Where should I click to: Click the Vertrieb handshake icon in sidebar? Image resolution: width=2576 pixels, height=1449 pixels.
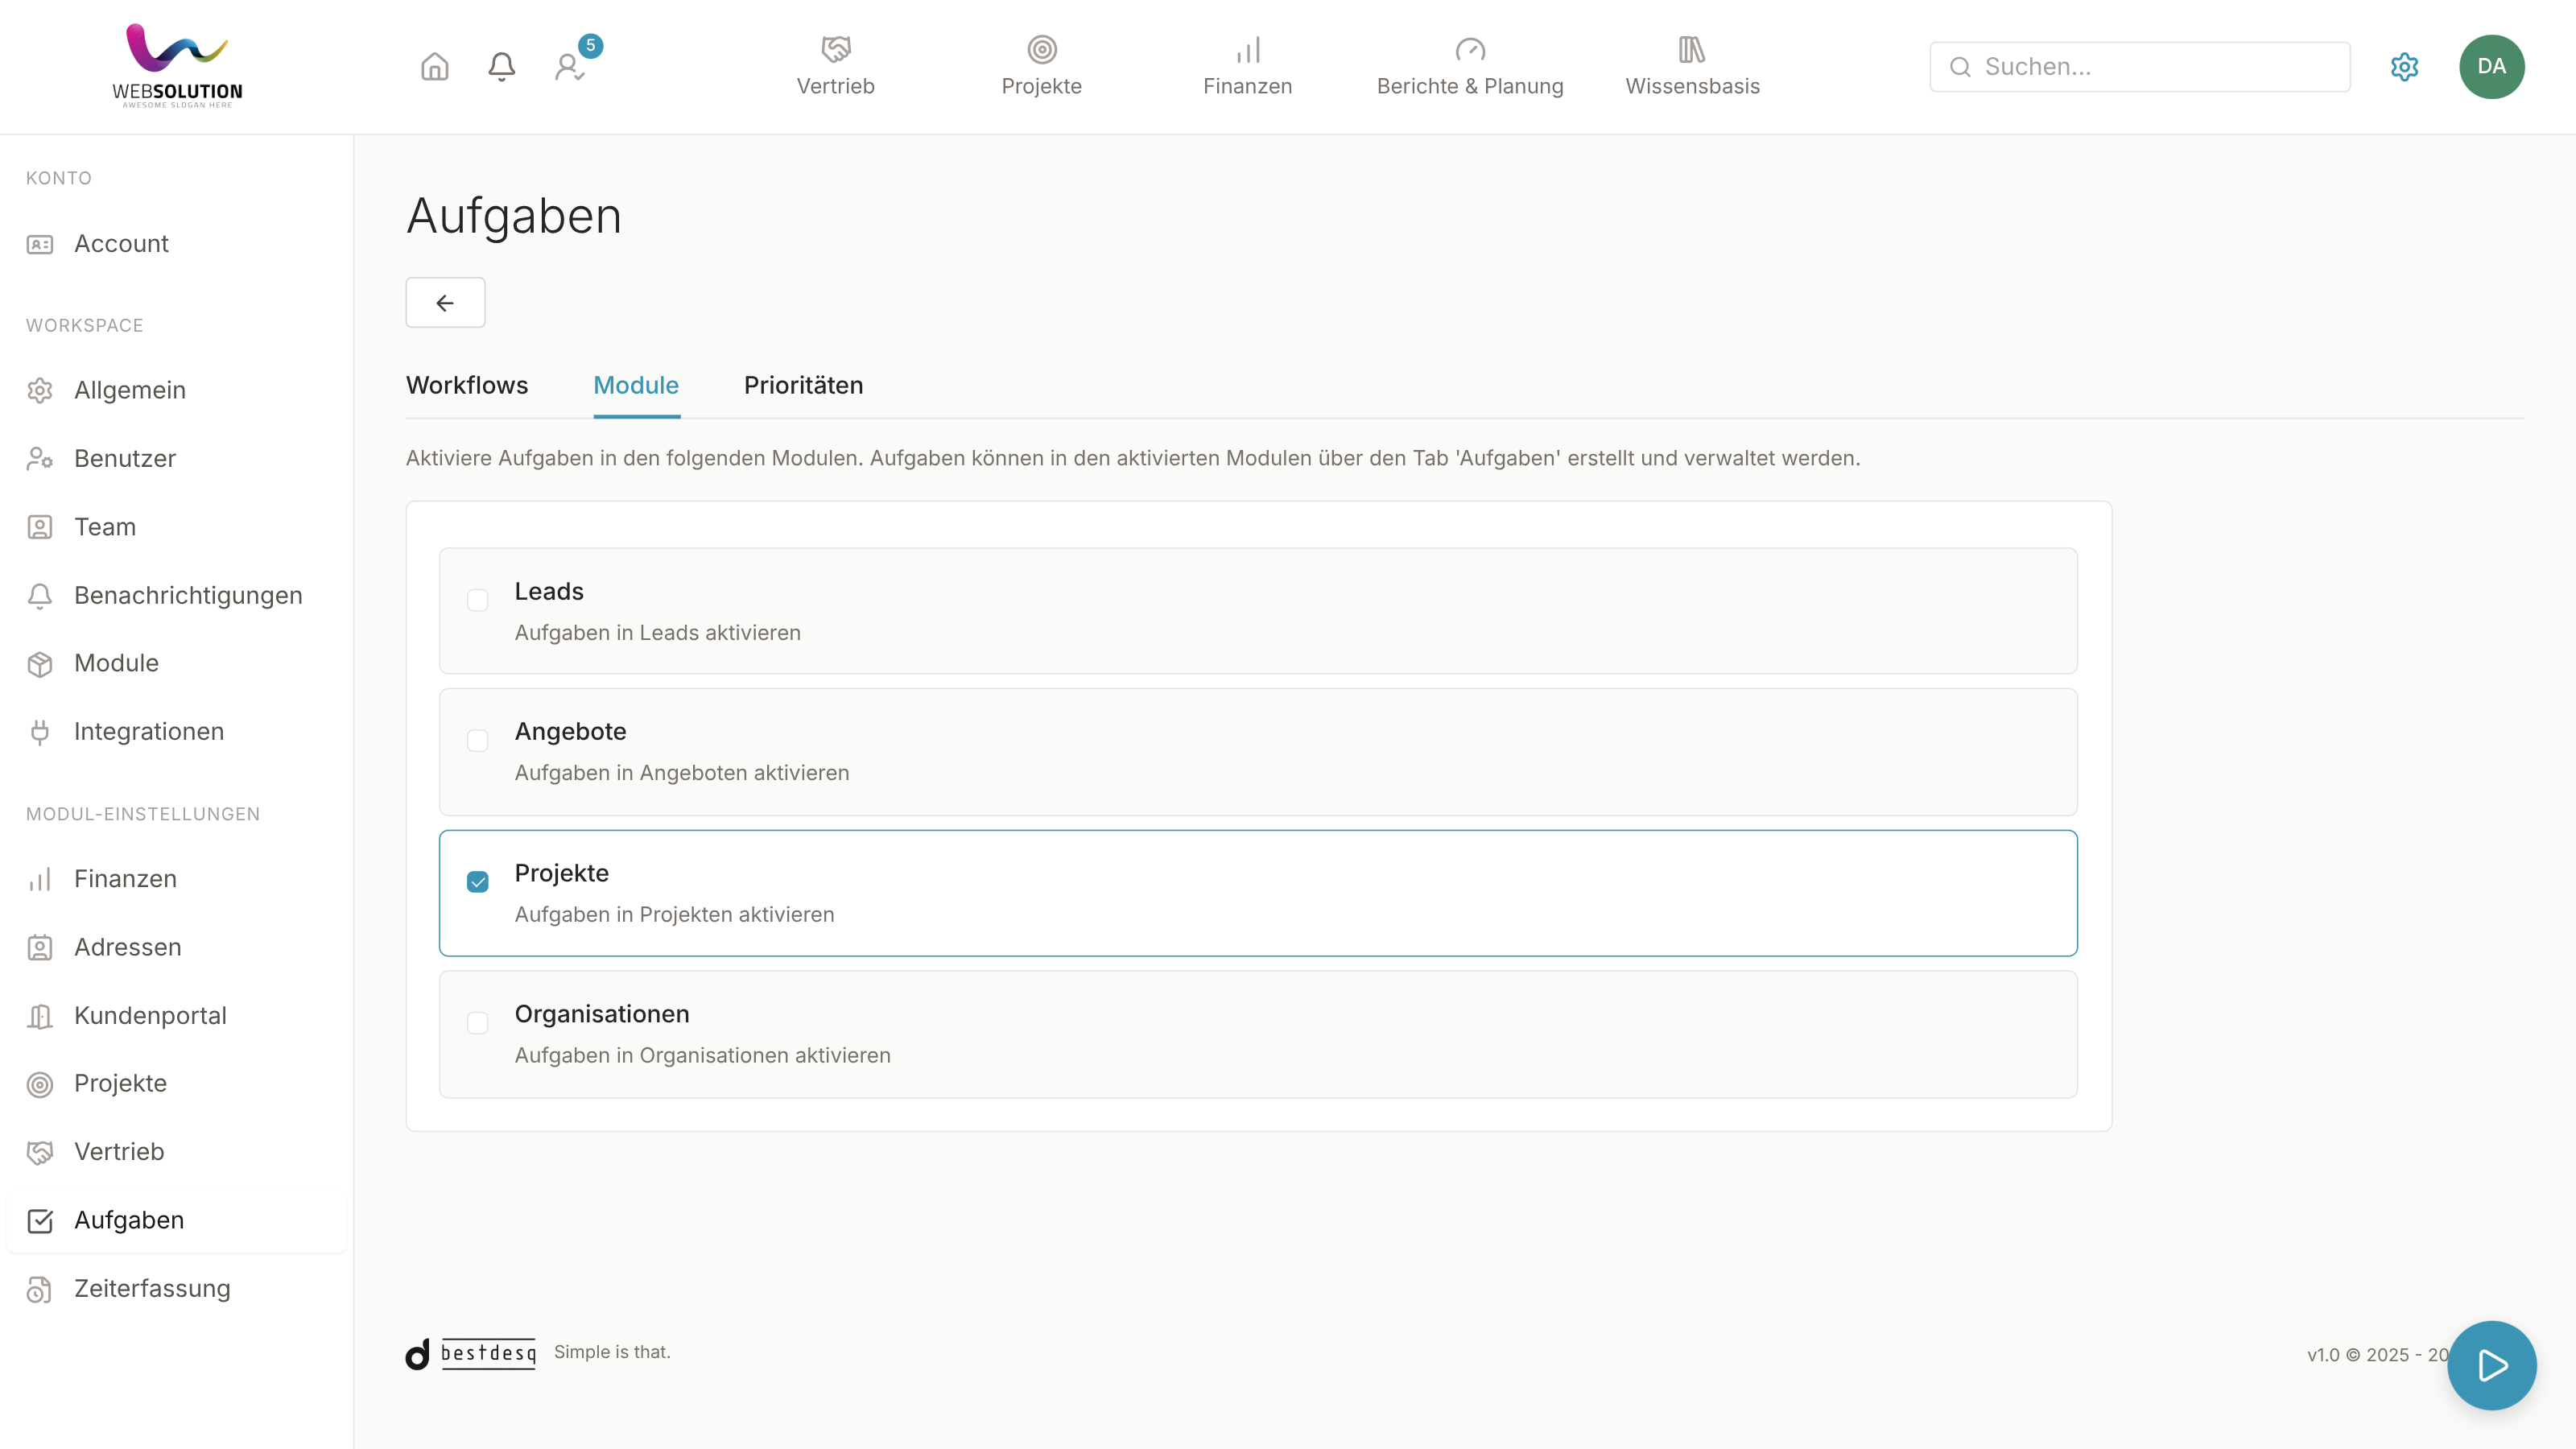click(x=40, y=1152)
